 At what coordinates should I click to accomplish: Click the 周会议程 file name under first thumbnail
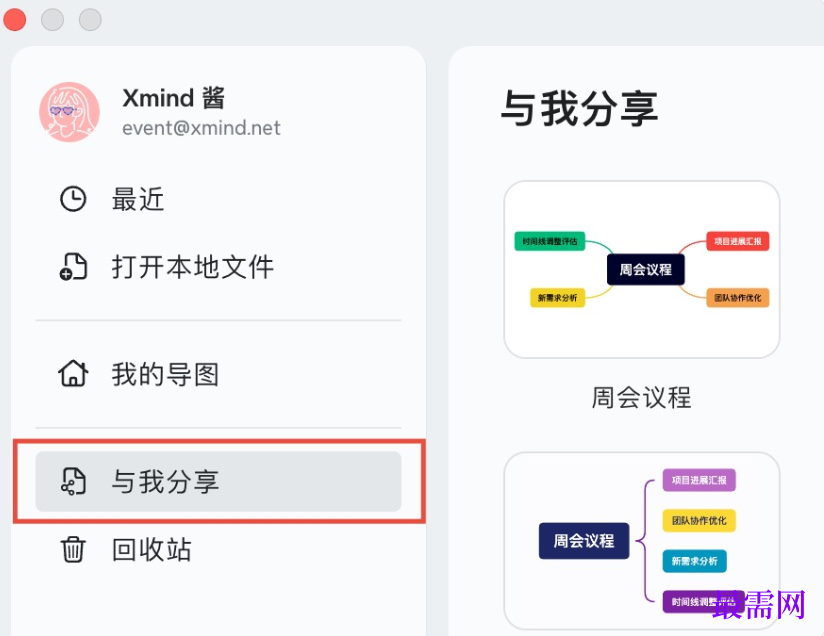[x=641, y=397]
